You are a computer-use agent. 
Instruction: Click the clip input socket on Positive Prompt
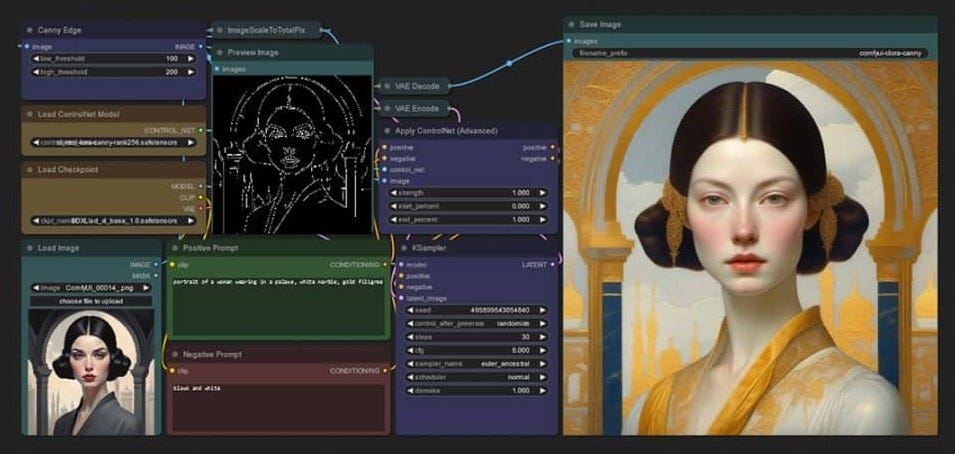pyautogui.click(x=172, y=264)
